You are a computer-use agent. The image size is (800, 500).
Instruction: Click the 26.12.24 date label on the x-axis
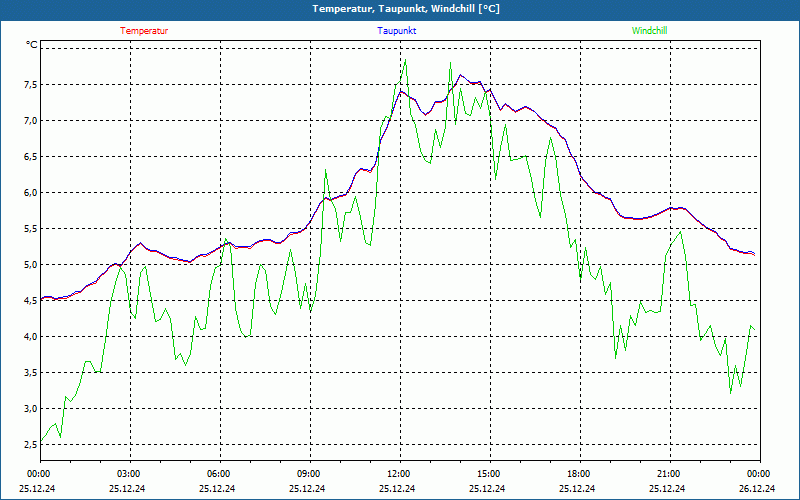(x=757, y=488)
